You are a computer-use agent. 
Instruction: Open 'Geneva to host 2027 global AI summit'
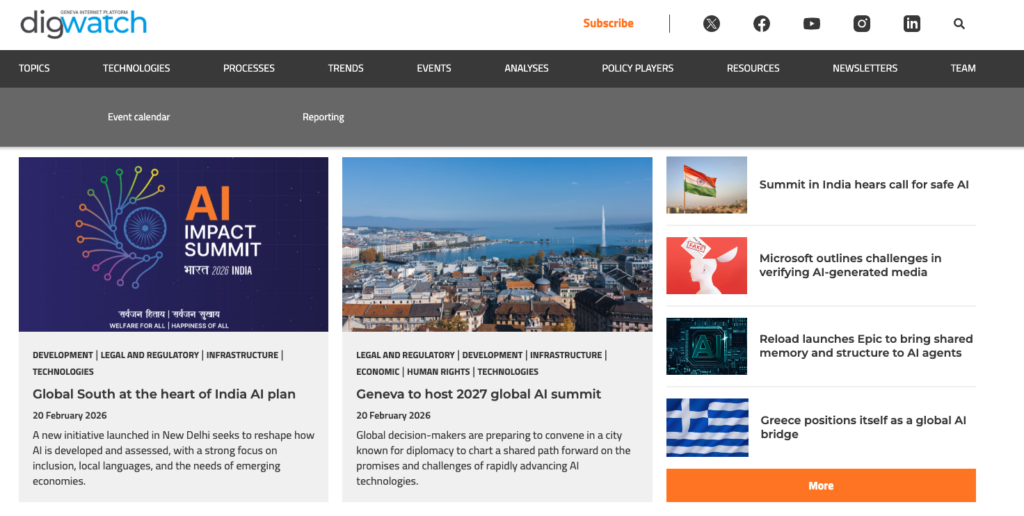479,394
